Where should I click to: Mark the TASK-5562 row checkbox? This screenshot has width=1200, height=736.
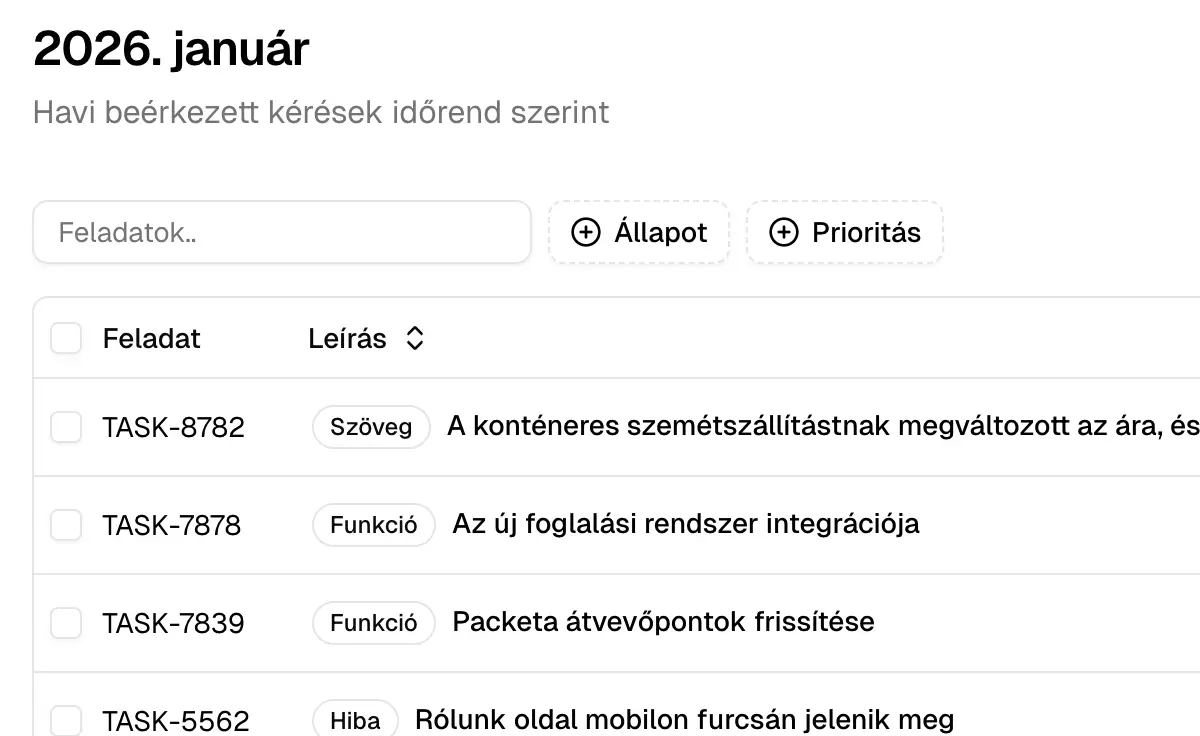(x=66, y=720)
